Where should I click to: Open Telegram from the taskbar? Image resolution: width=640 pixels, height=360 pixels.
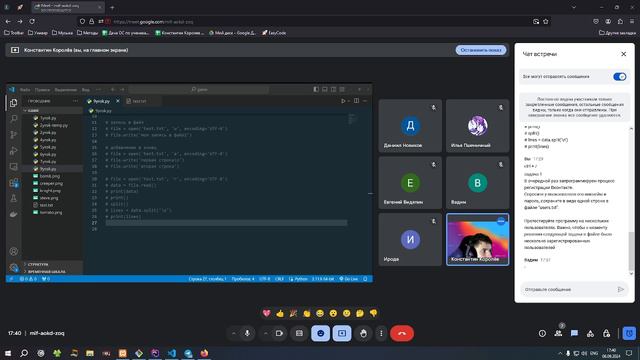(188, 353)
